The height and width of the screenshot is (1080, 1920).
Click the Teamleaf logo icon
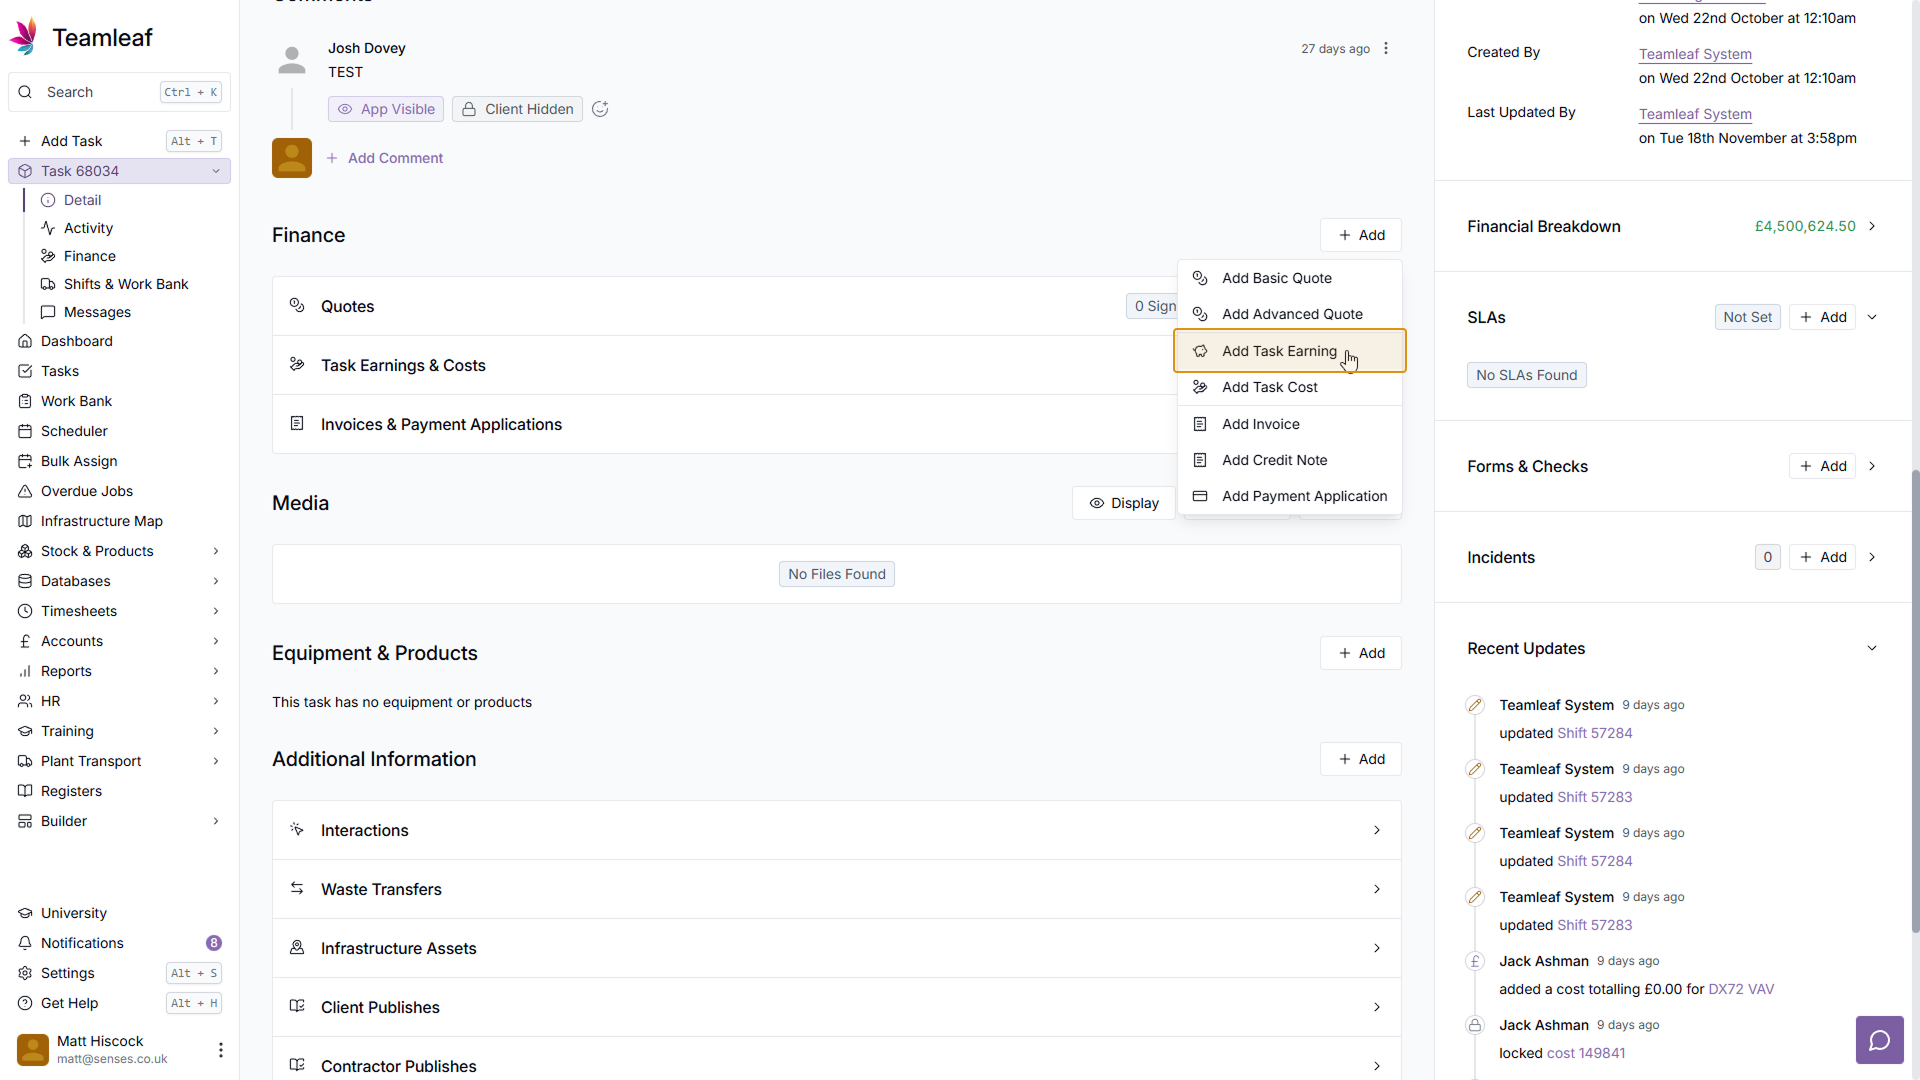tap(24, 37)
